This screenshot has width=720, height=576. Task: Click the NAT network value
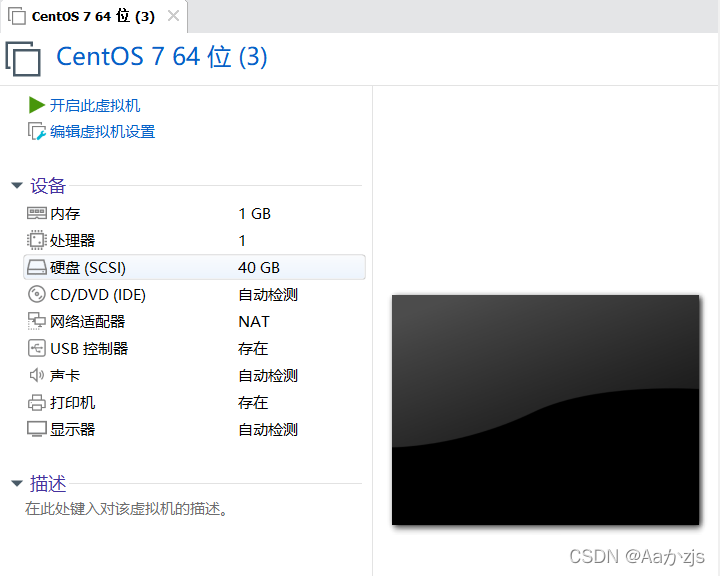[254, 322]
